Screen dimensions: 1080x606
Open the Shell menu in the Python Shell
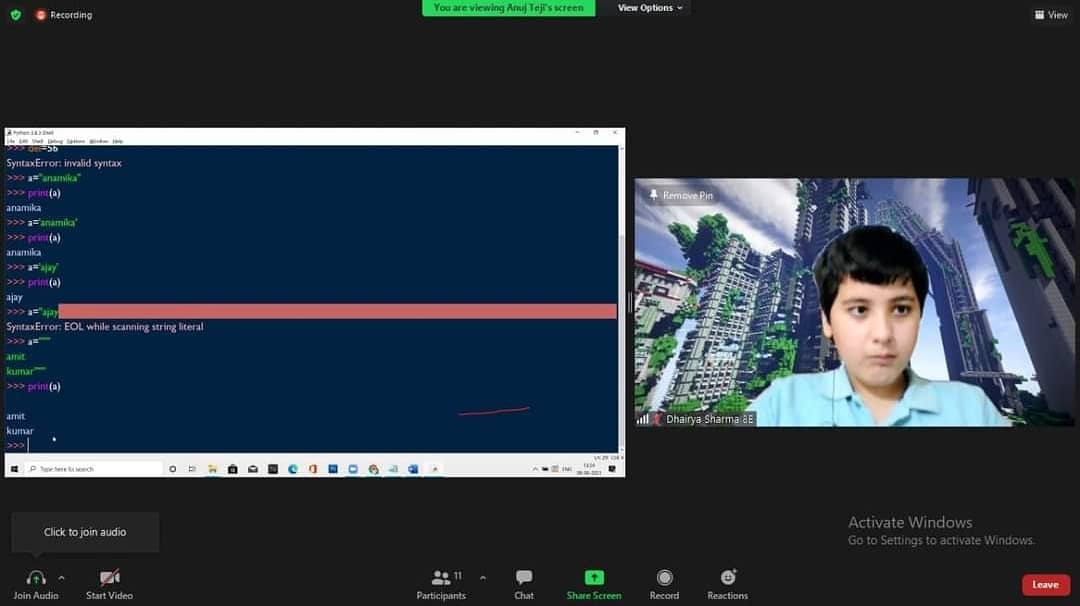(37, 141)
